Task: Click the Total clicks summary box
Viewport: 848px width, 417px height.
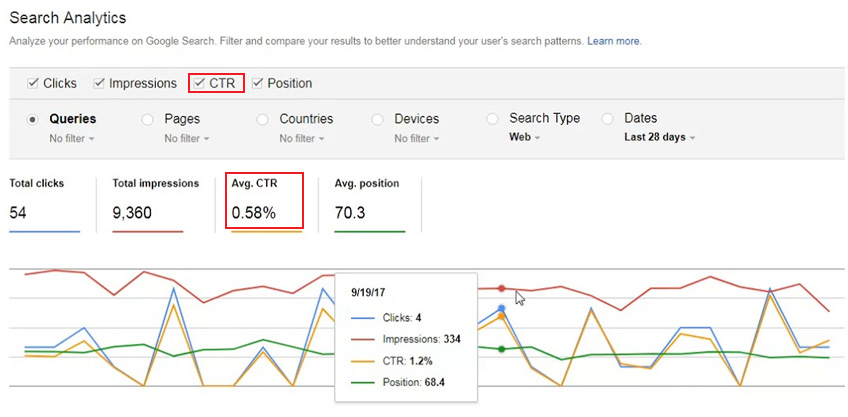Action: (44, 204)
